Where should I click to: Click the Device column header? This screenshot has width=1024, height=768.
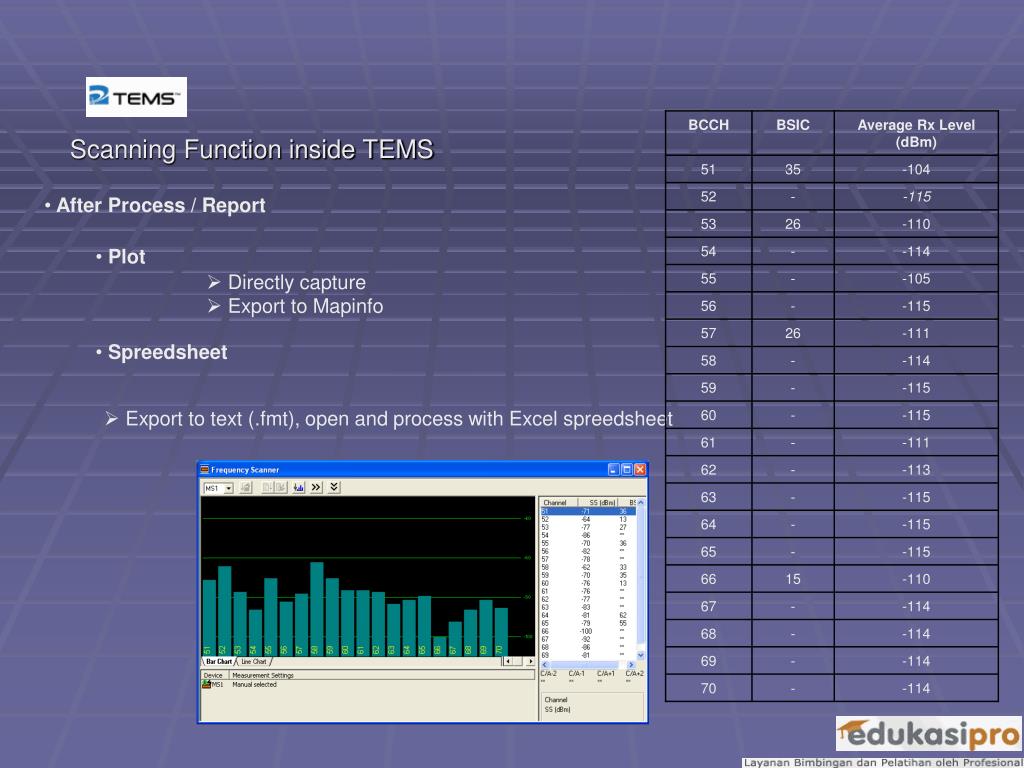coord(214,675)
